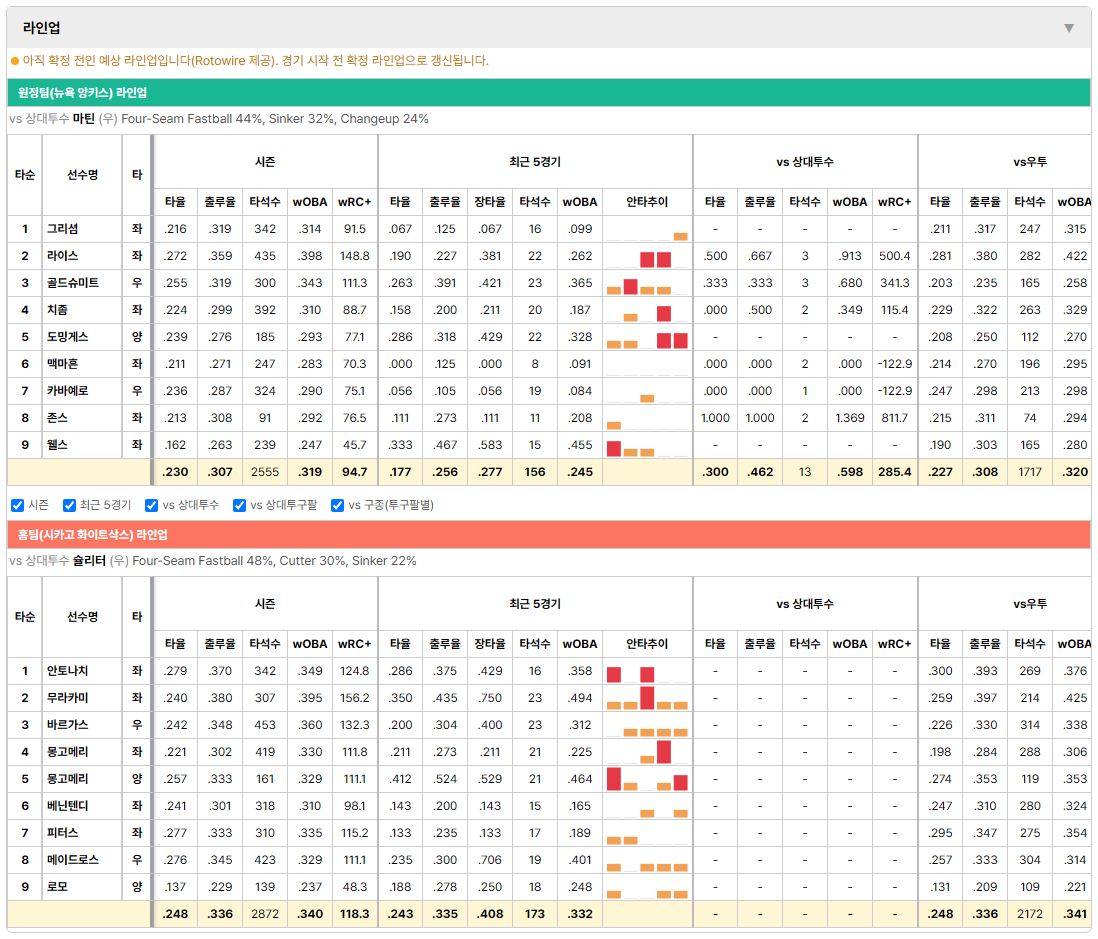Open player 그리섬 in Yankees lineup

coord(62,229)
